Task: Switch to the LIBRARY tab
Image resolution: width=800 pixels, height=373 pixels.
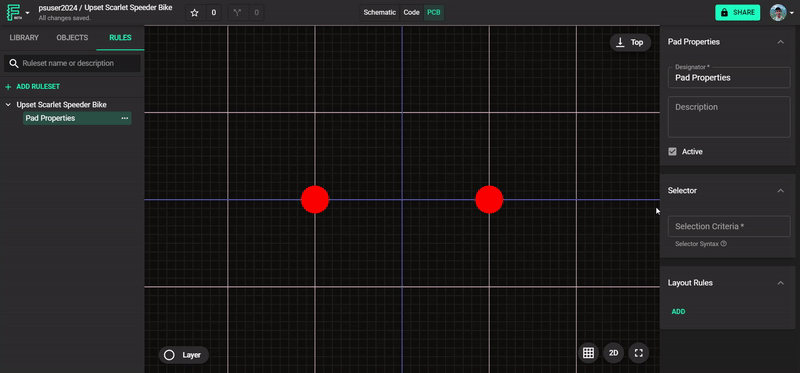Action: (x=24, y=38)
